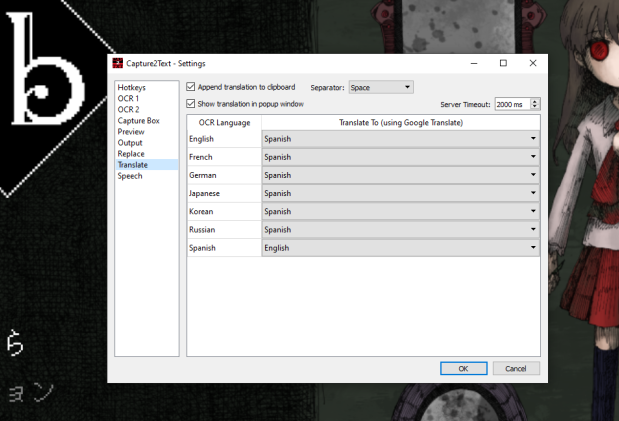Enable Append translation to clipboard checkbox

(x=191, y=87)
